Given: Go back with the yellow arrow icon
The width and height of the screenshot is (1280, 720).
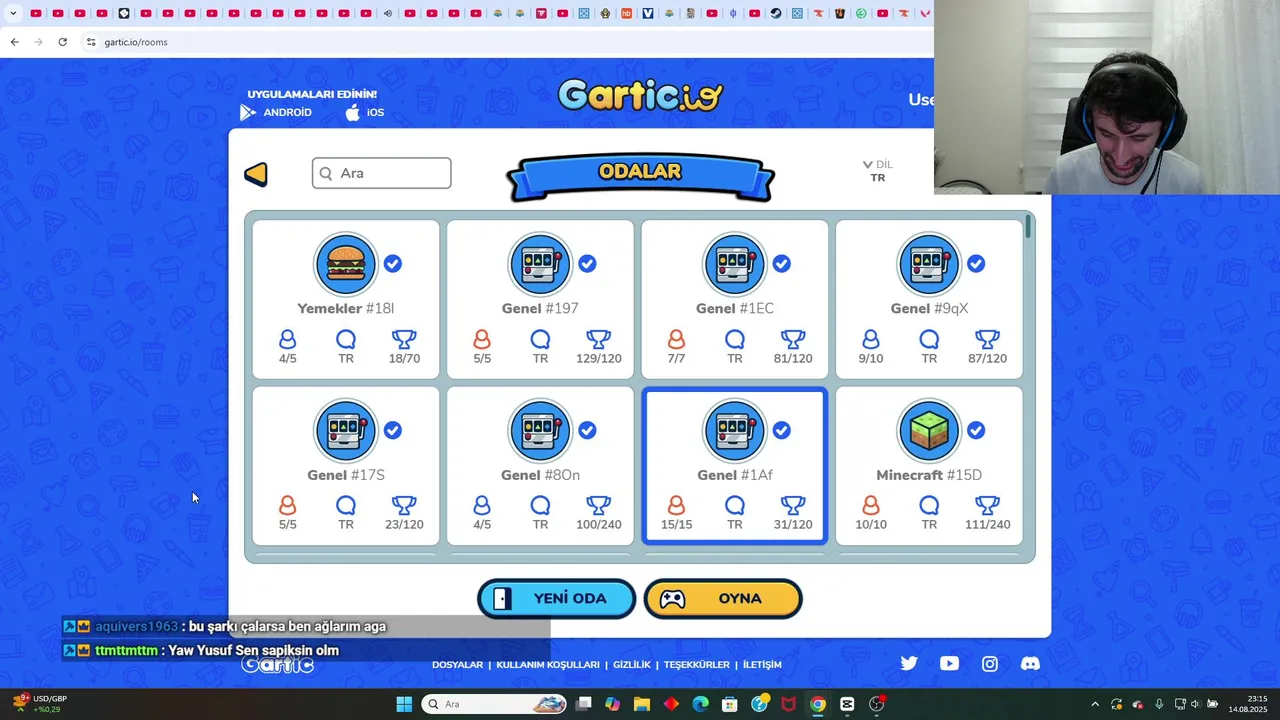Looking at the screenshot, I should (256, 174).
